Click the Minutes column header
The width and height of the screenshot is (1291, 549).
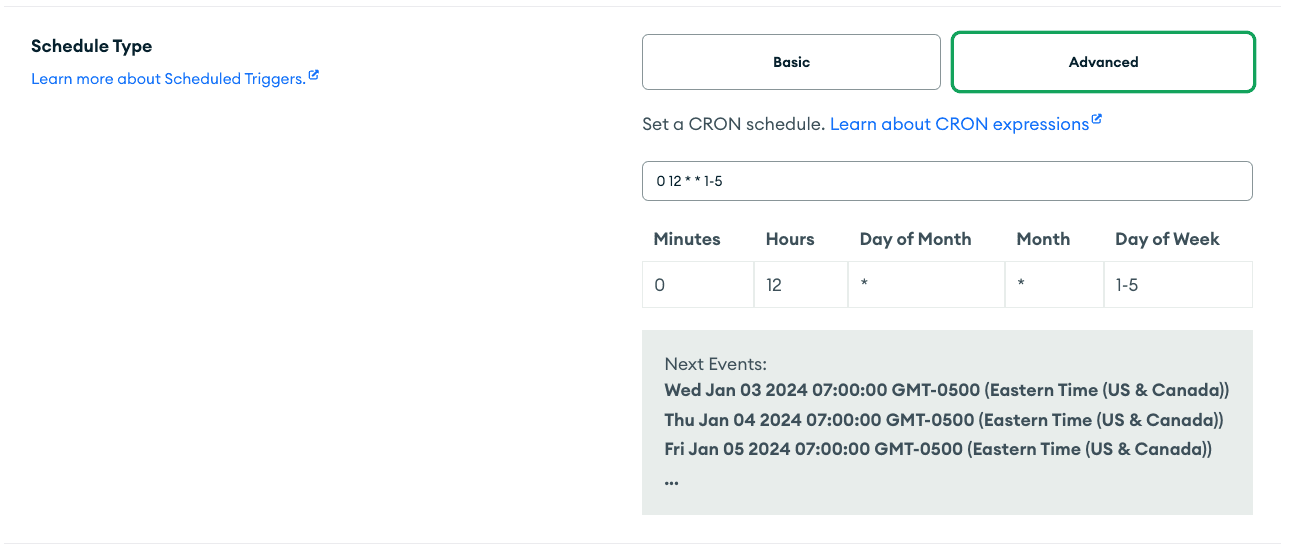point(687,239)
